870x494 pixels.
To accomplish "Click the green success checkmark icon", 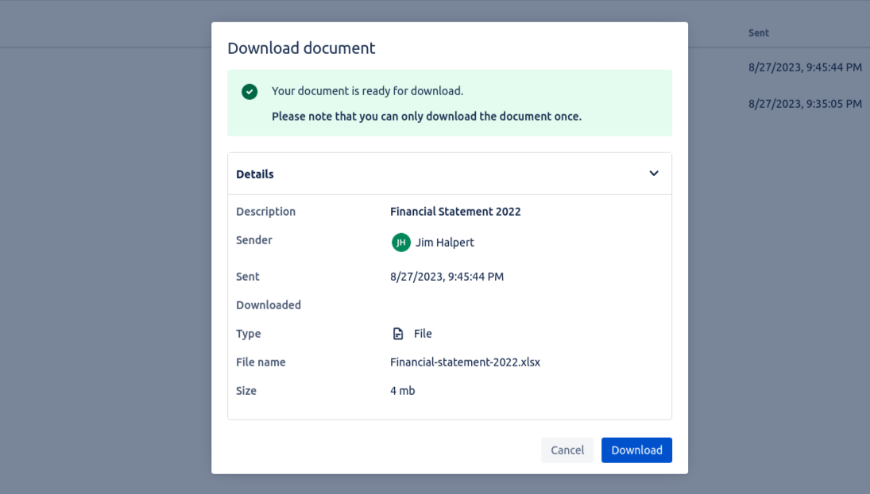I will [x=250, y=92].
